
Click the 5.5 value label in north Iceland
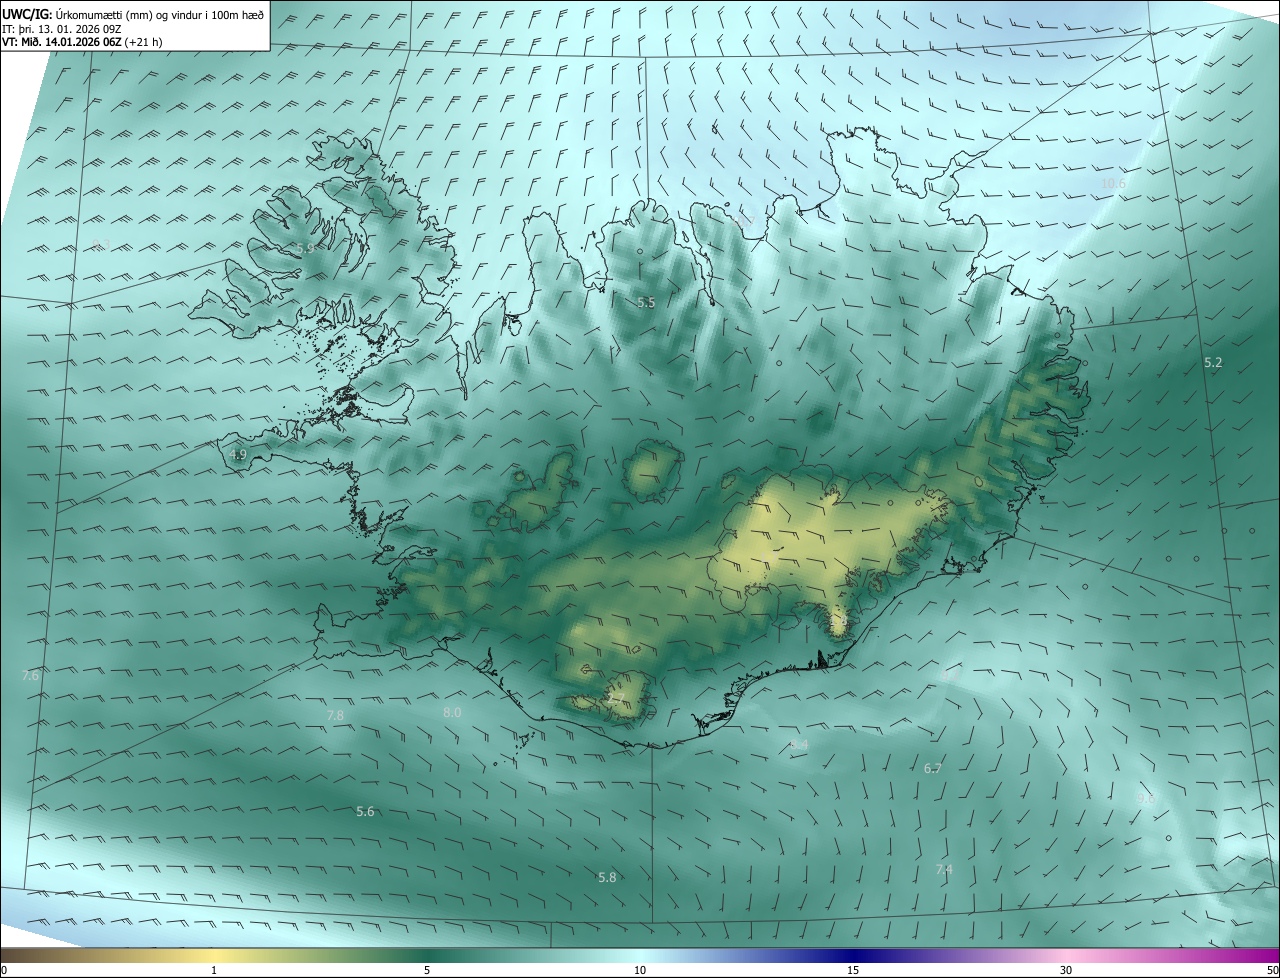point(646,302)
